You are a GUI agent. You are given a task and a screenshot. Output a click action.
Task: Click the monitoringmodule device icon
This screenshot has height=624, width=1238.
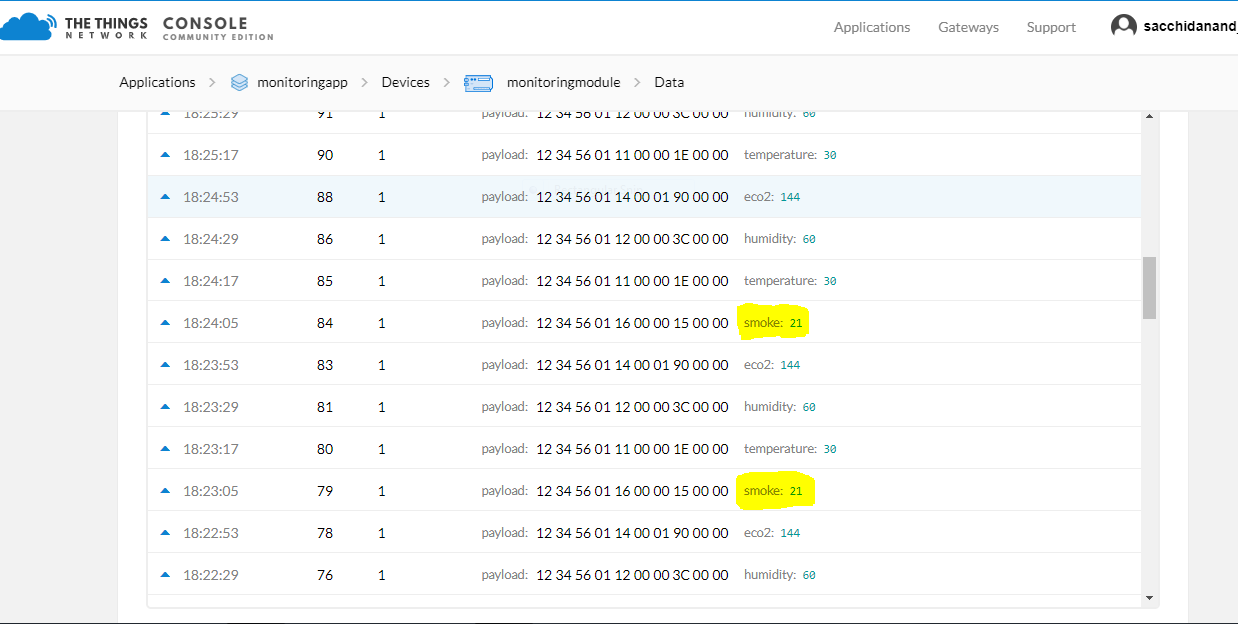click(479, 82)
